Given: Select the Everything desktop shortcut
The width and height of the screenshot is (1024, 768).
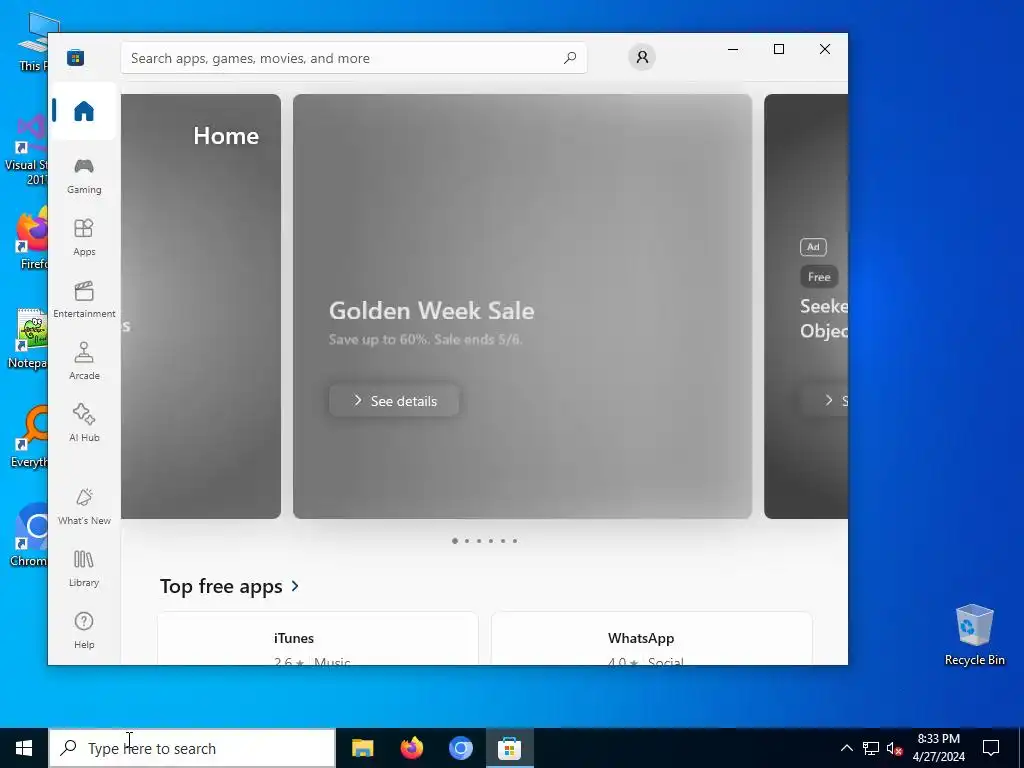Looking at the screenshot, I should click(29, 437).
